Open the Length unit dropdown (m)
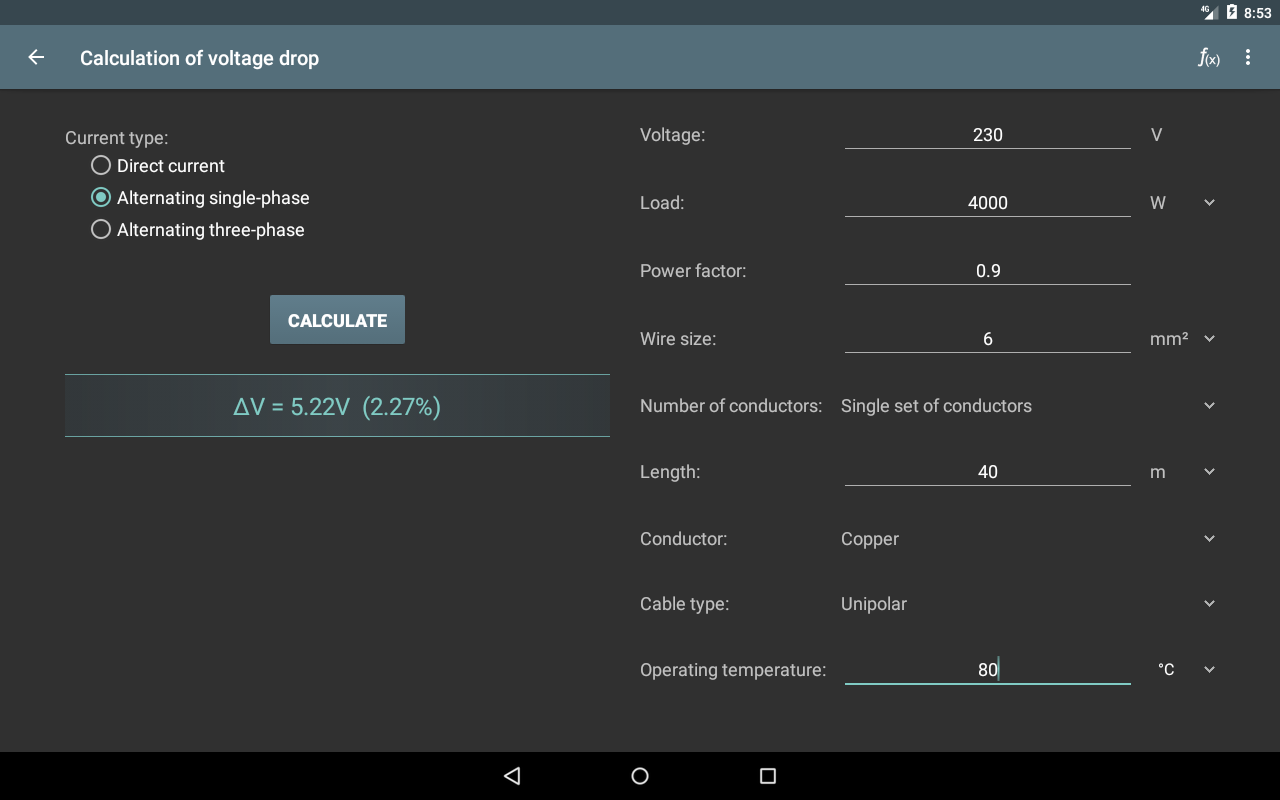Screen dimensions: 1280x800 point(1183,472)
